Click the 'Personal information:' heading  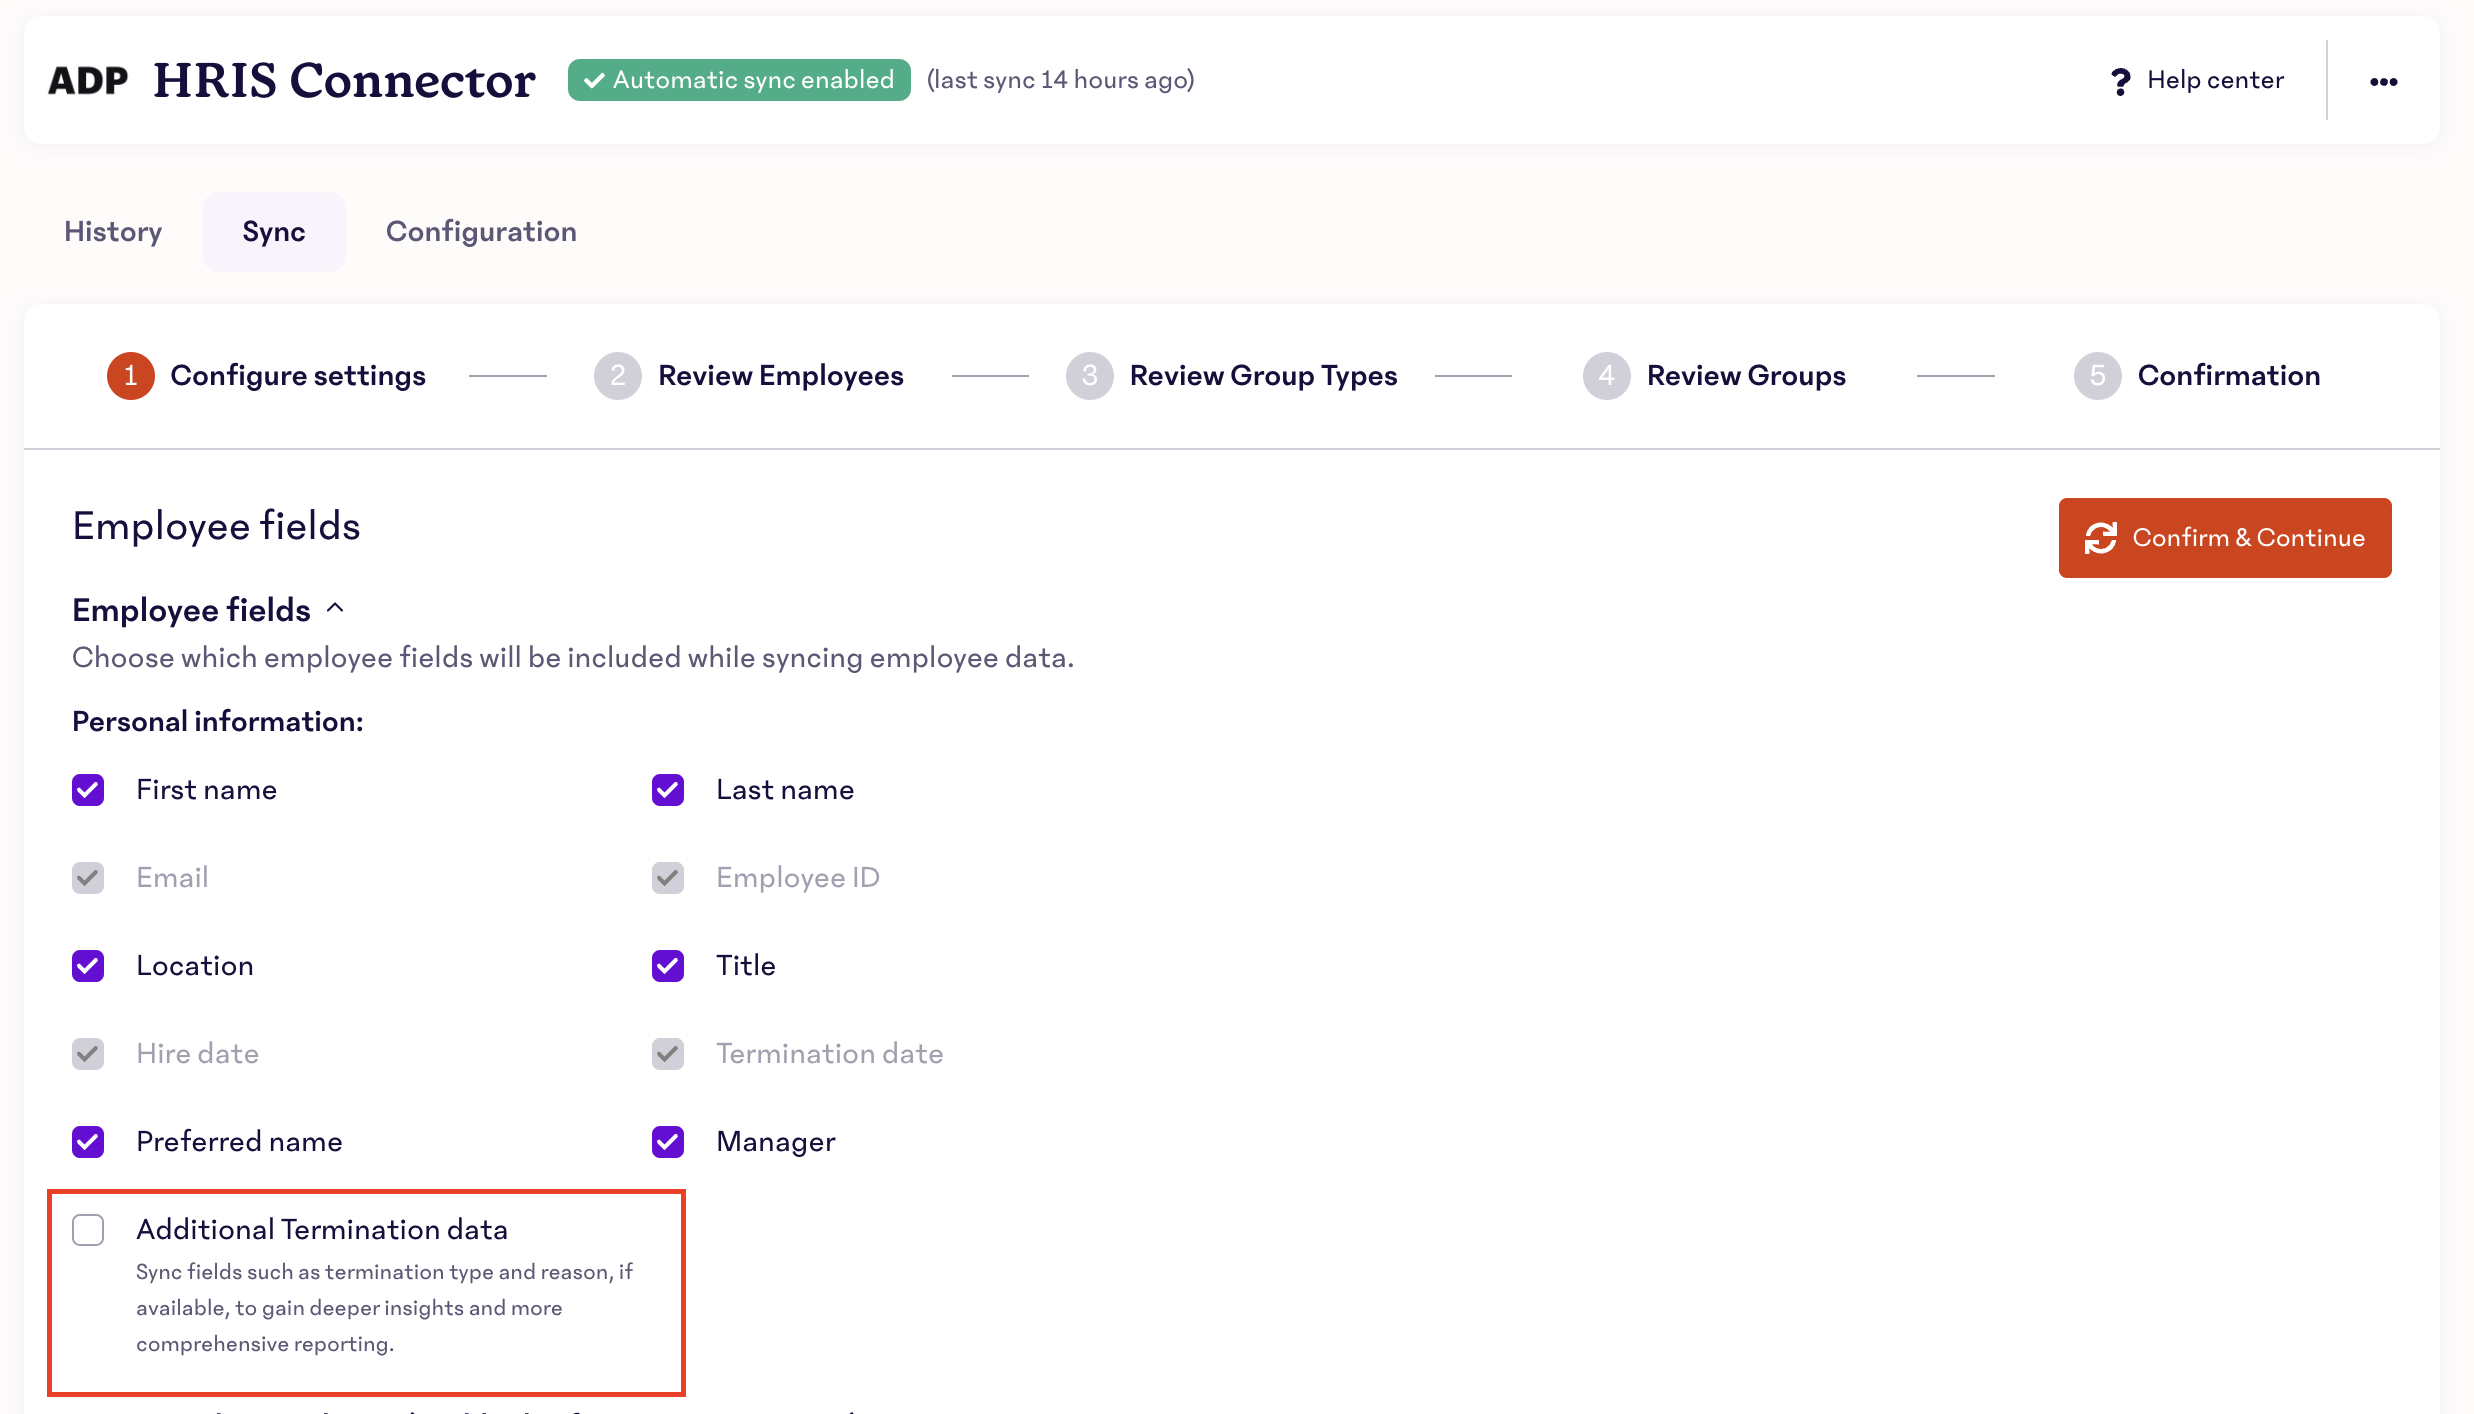click(x=218, y=721)
